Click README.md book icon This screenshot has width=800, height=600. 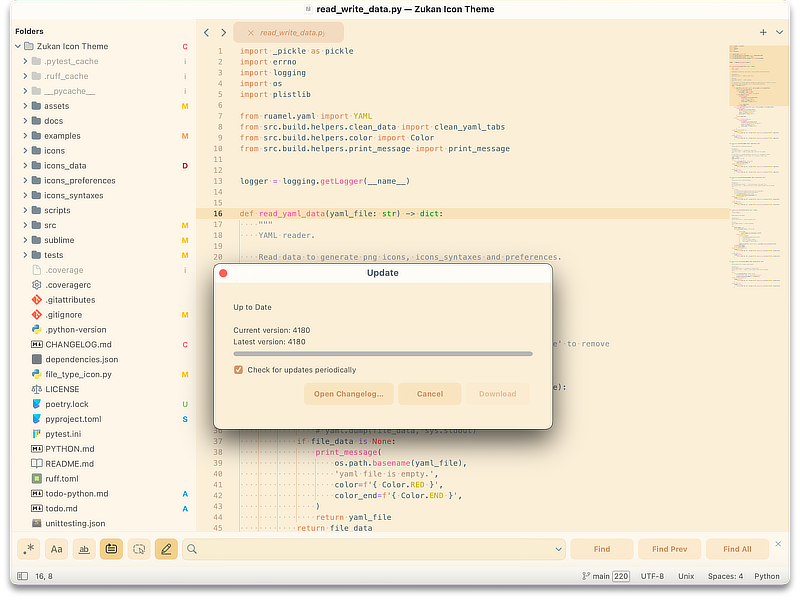pos(37,463)
